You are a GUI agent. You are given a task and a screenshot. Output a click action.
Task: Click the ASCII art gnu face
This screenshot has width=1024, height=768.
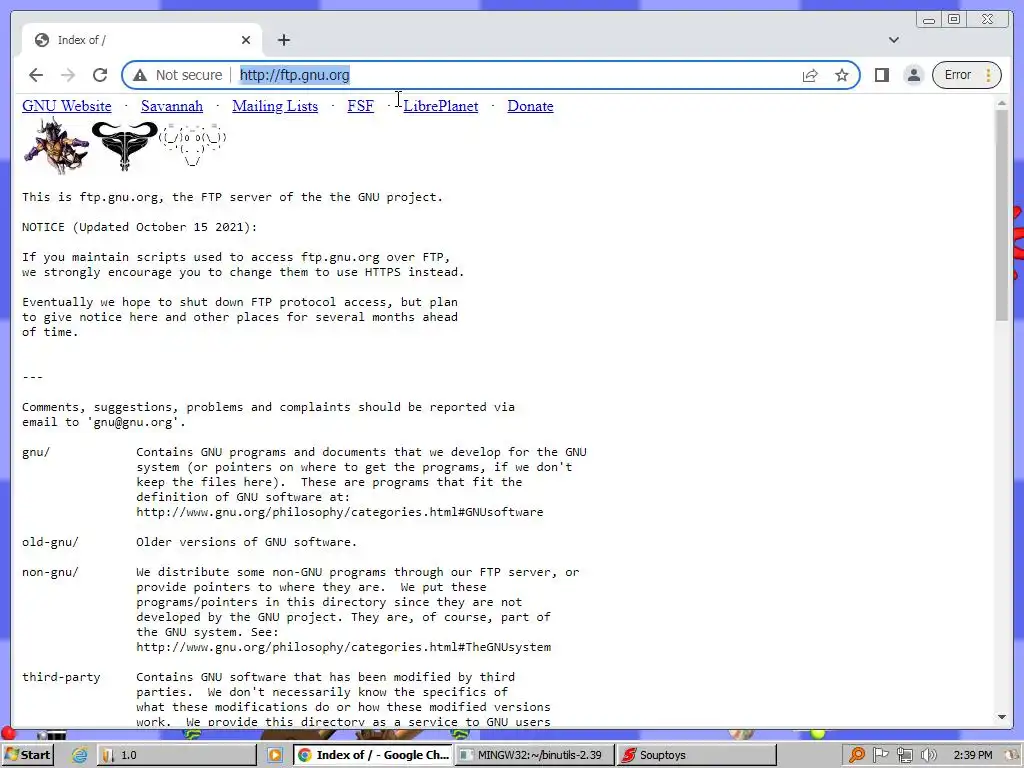[192, 144]
